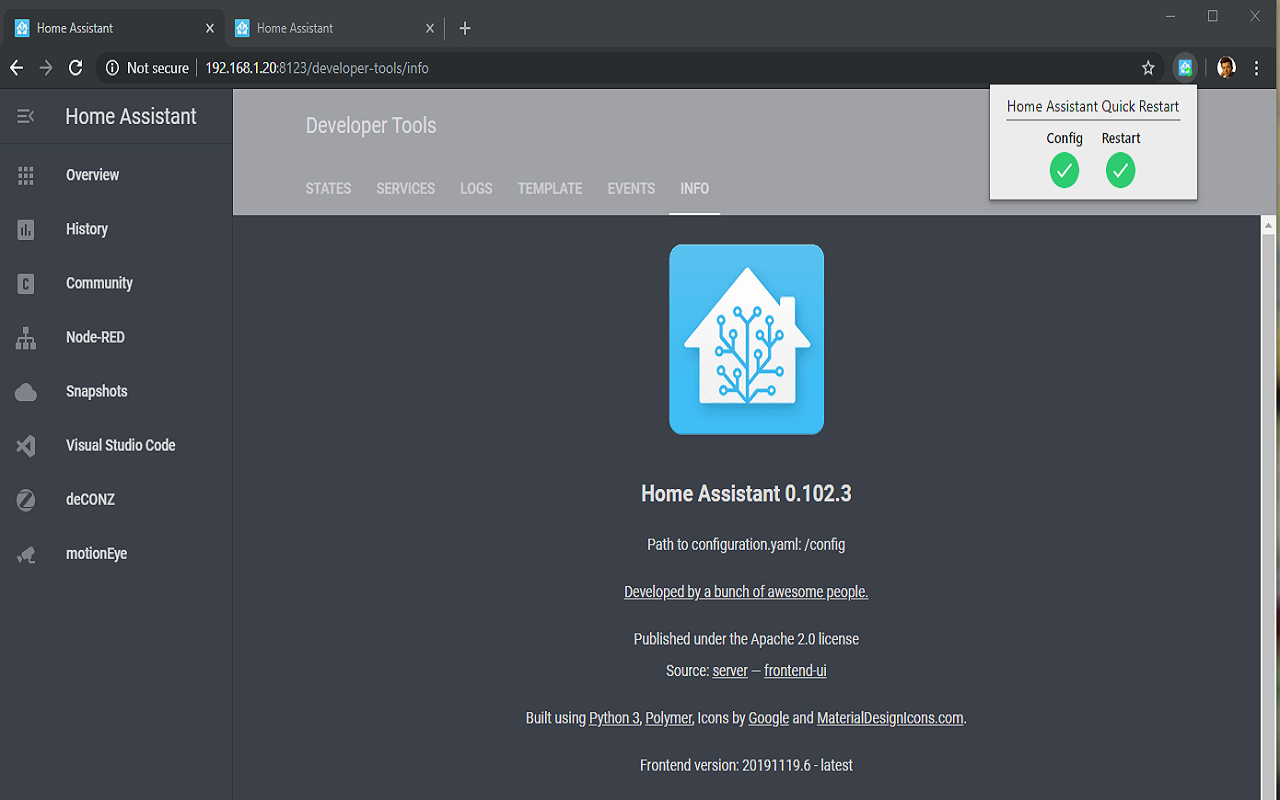Click the Config green checkmark
The width and height of the screenshot is (1280, 800).
pyautogui.click(x=1065, y=171)
